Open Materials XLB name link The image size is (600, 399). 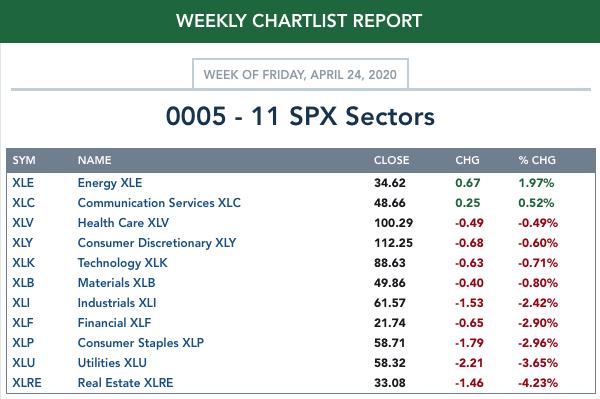coord(116,283)
